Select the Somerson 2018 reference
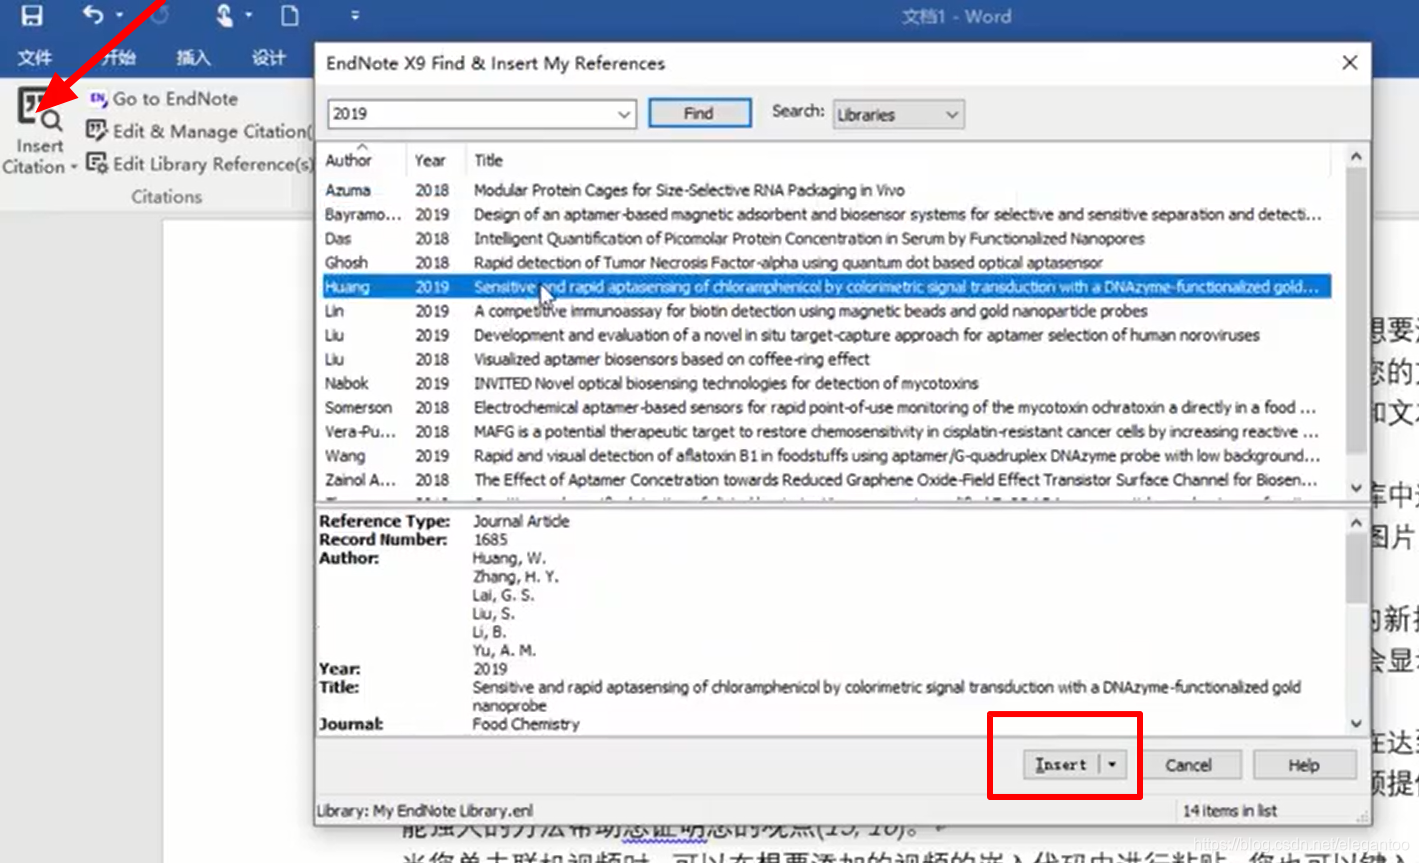Image resolution: width=1419 pixels, height=863 pixels. point(826,407)
